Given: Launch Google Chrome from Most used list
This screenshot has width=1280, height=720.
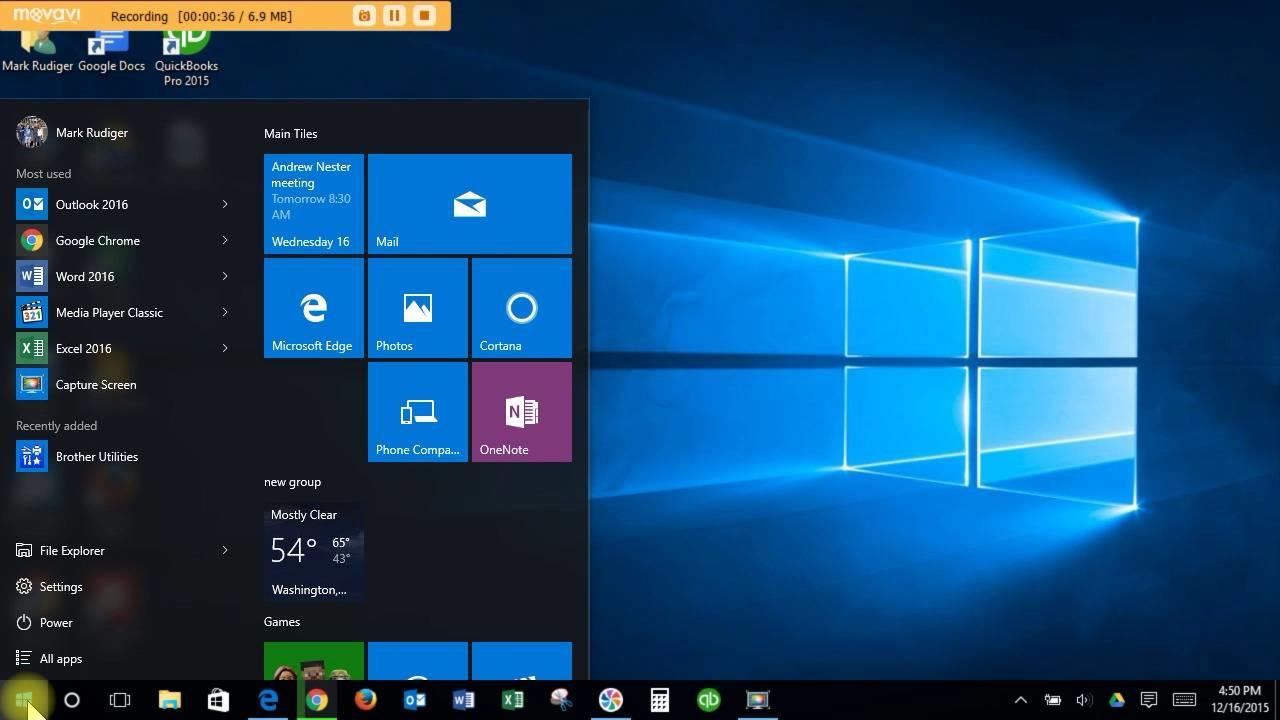Looking at the screenshot, I should [x=124, y=240].
